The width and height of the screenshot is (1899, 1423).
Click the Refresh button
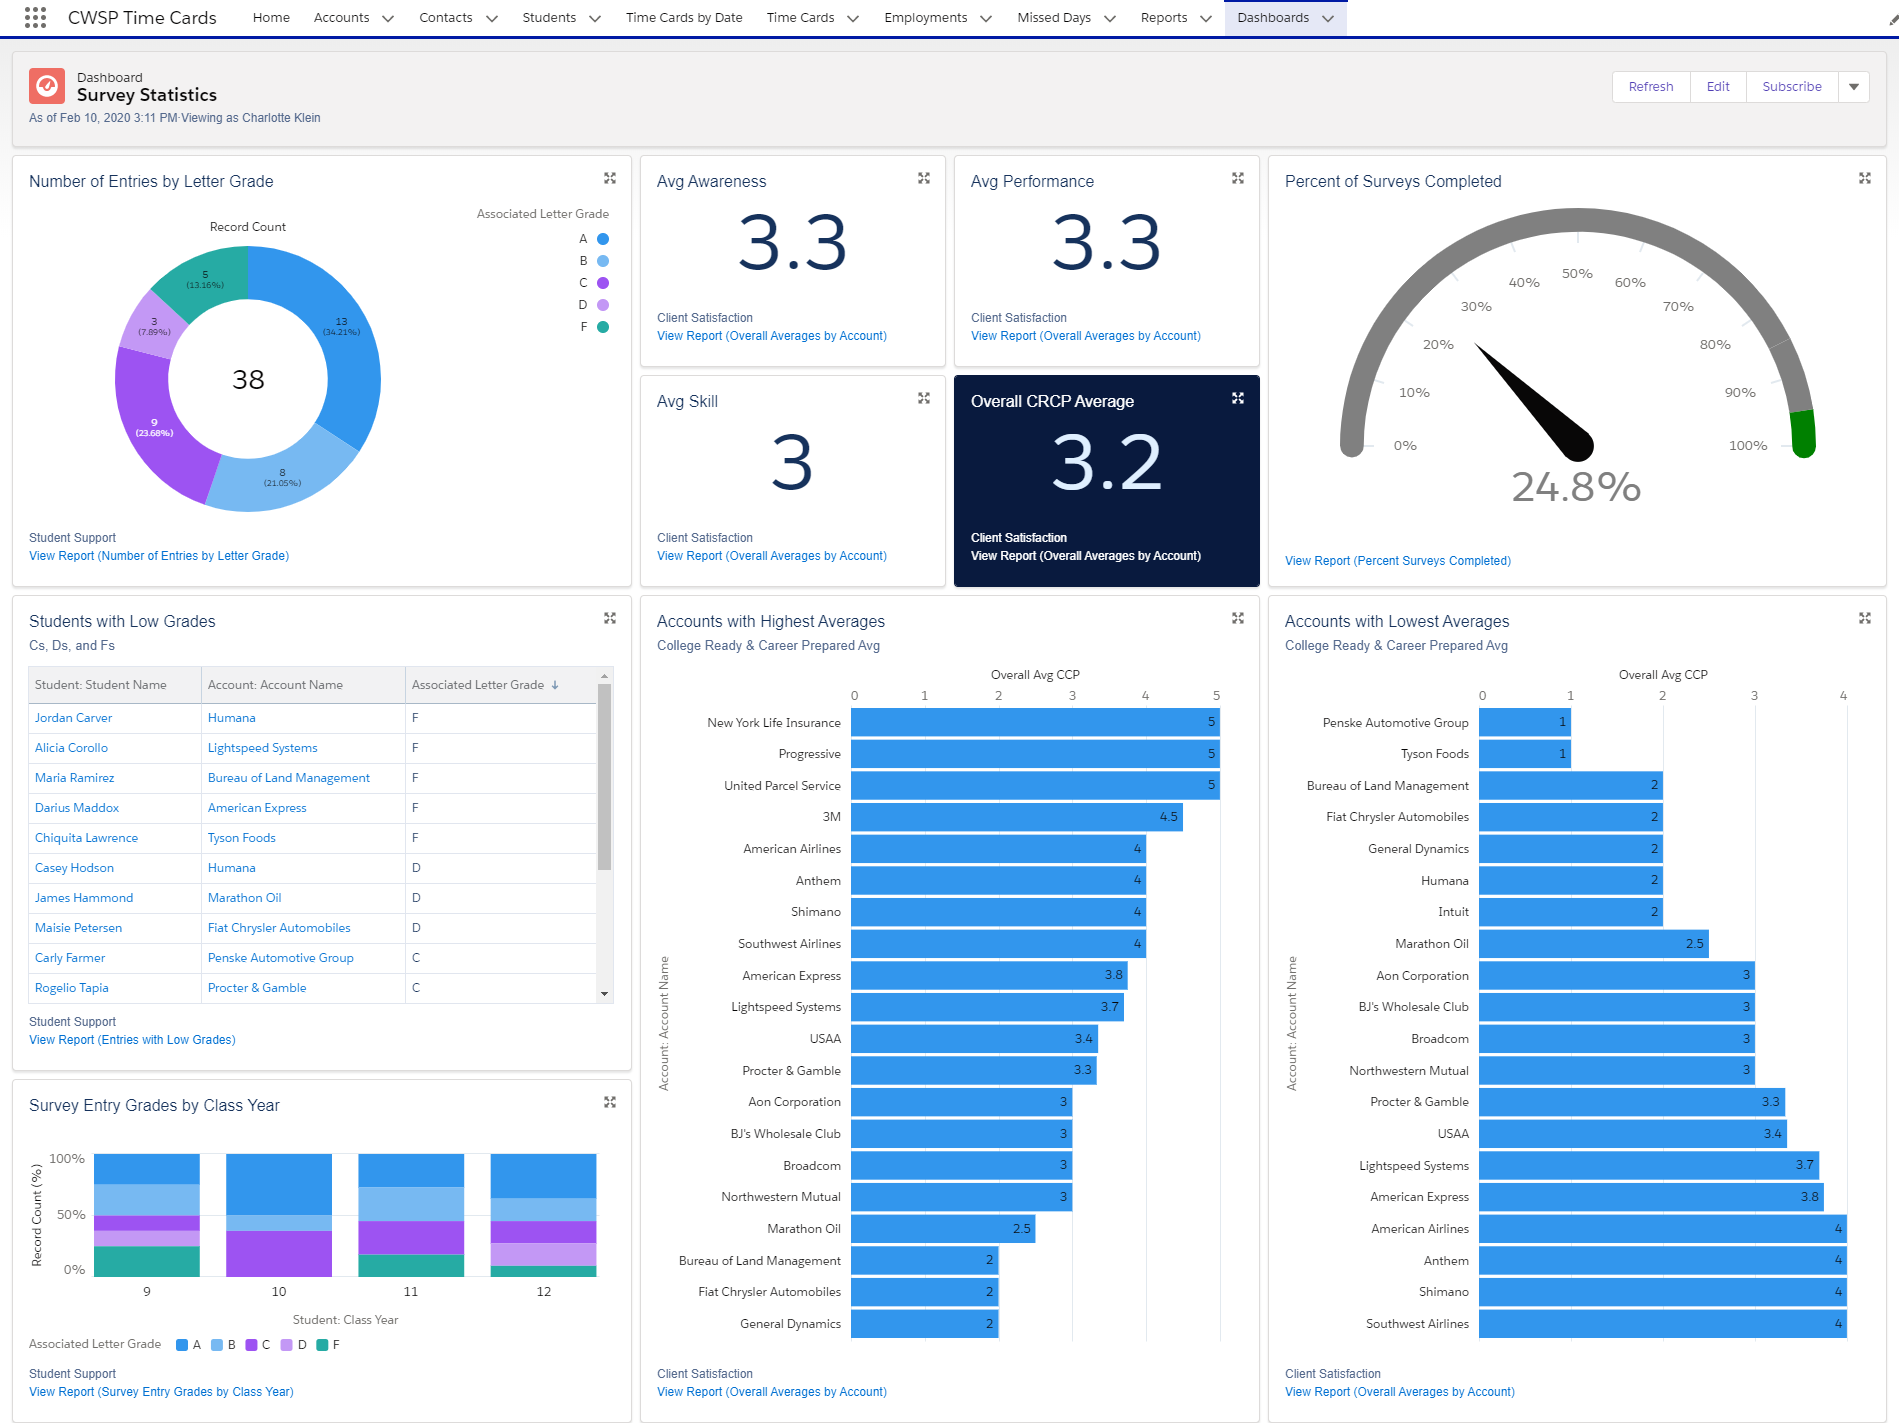point(1651,87)
